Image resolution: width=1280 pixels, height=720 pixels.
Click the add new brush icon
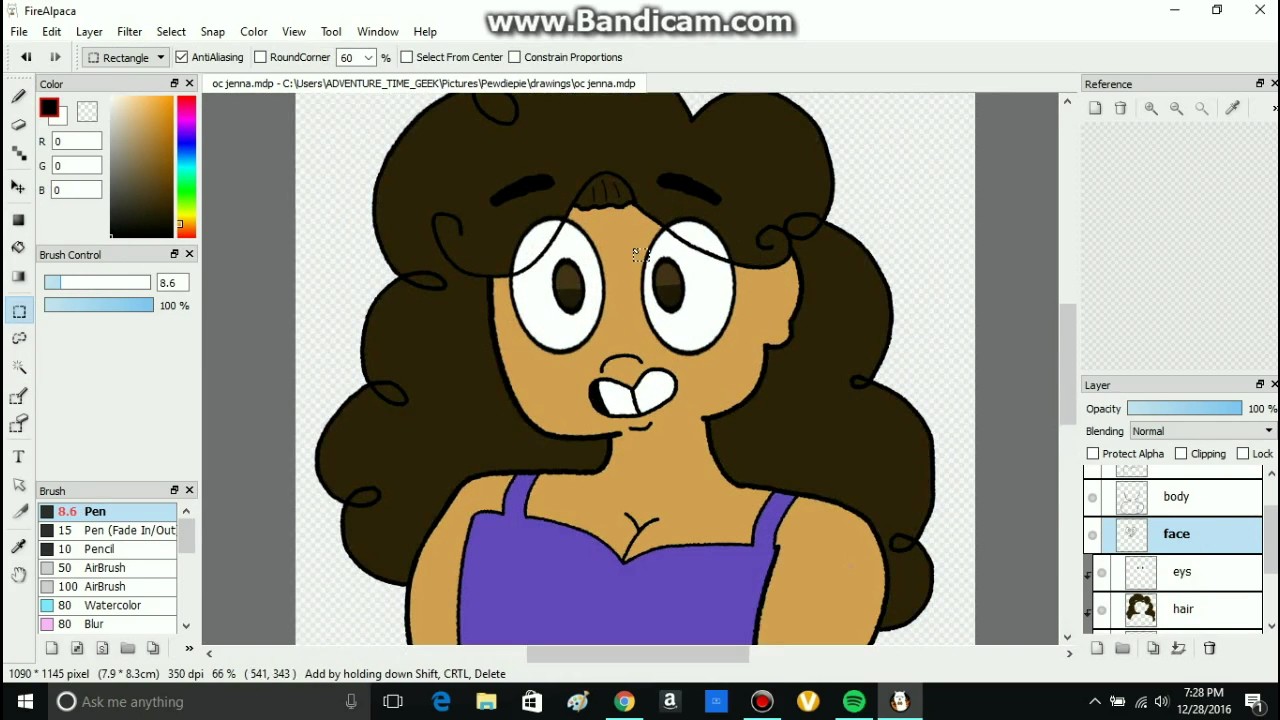52,648
